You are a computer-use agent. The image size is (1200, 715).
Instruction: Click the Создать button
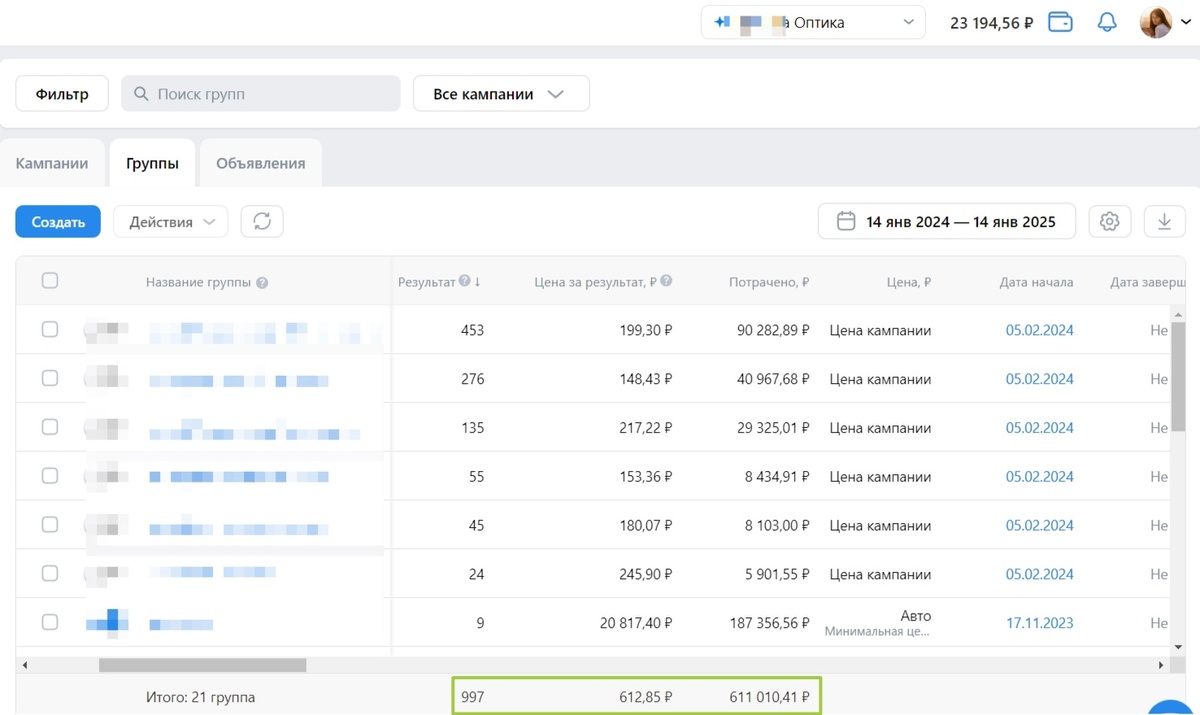(58, 221)
